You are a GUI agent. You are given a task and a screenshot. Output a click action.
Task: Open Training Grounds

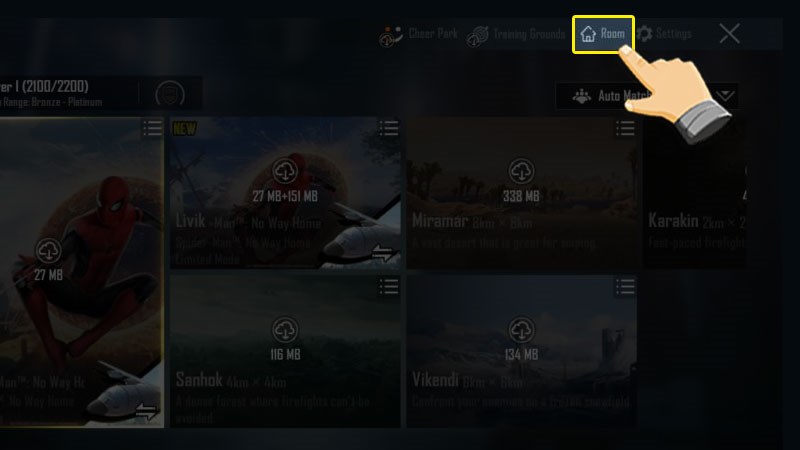click(x=516, y=35)
